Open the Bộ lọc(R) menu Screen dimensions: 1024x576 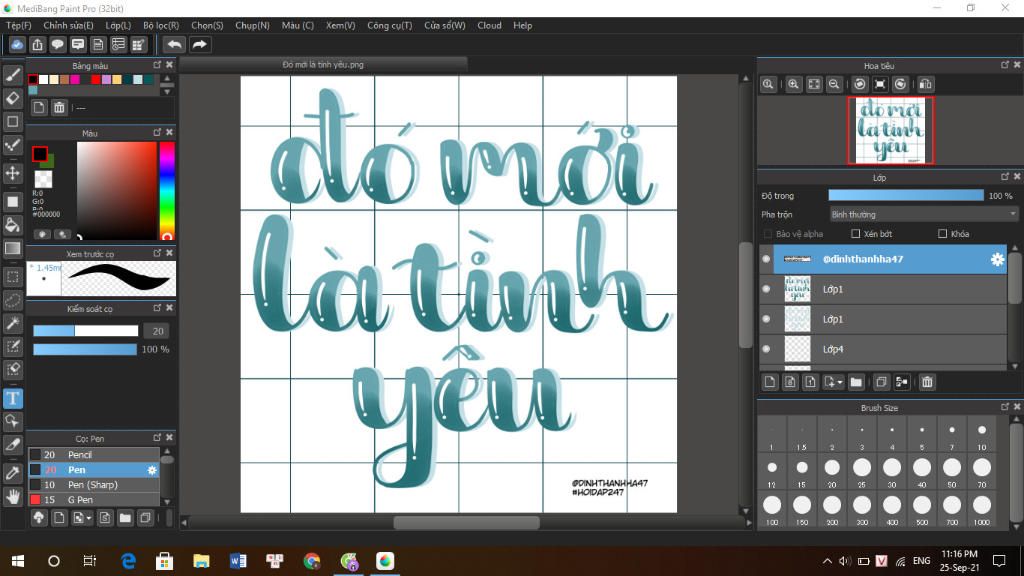pos(161,25)
